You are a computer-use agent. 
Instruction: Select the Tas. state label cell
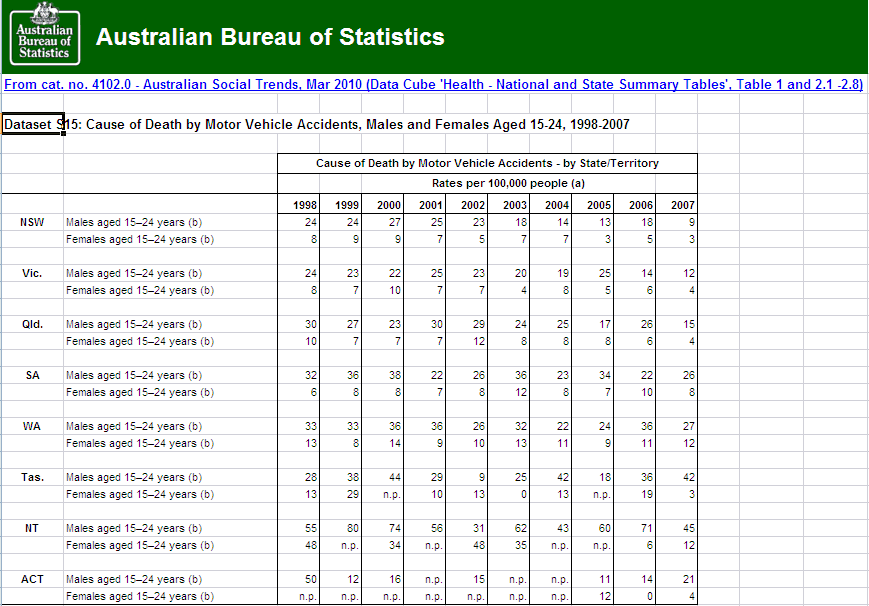click(32, 477)
